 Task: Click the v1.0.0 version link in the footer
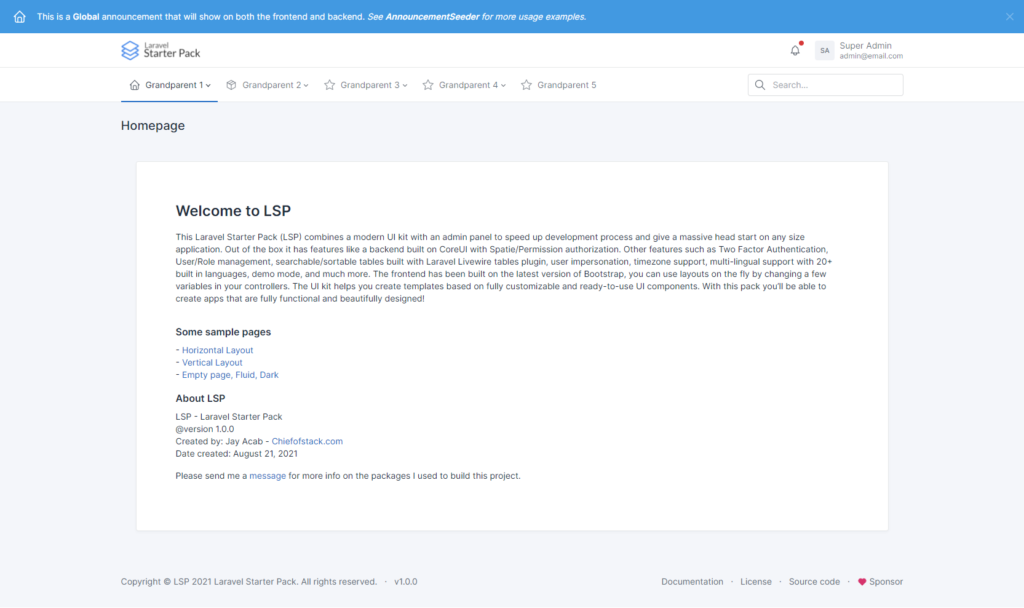[x=406, y=582]
